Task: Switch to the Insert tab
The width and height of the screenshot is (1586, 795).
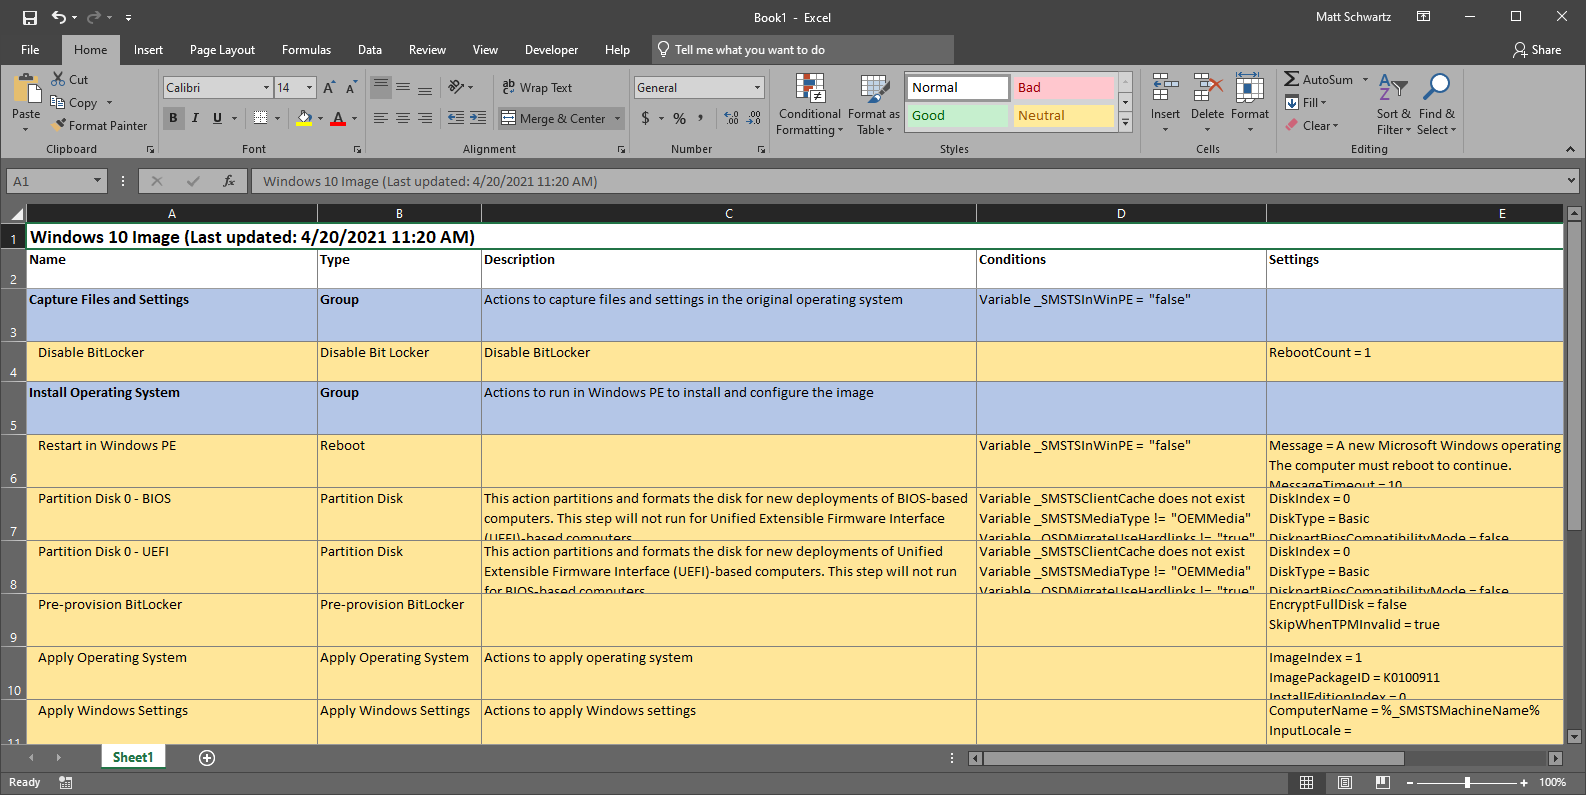Action: (148, 50)
